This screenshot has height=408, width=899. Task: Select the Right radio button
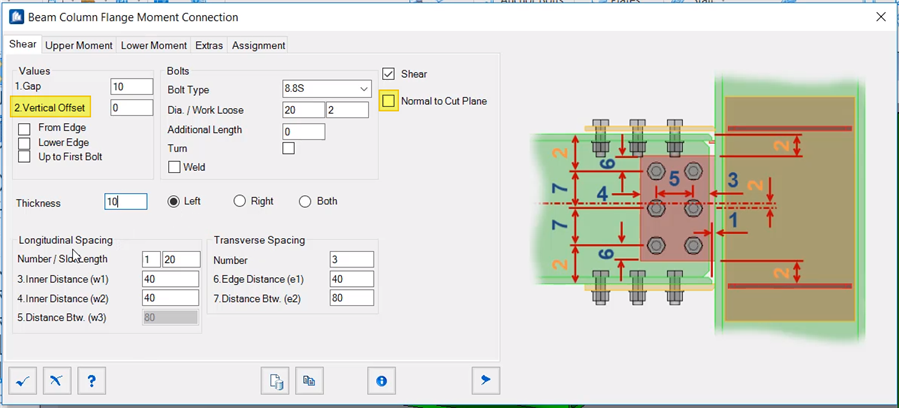click(239, 201)
